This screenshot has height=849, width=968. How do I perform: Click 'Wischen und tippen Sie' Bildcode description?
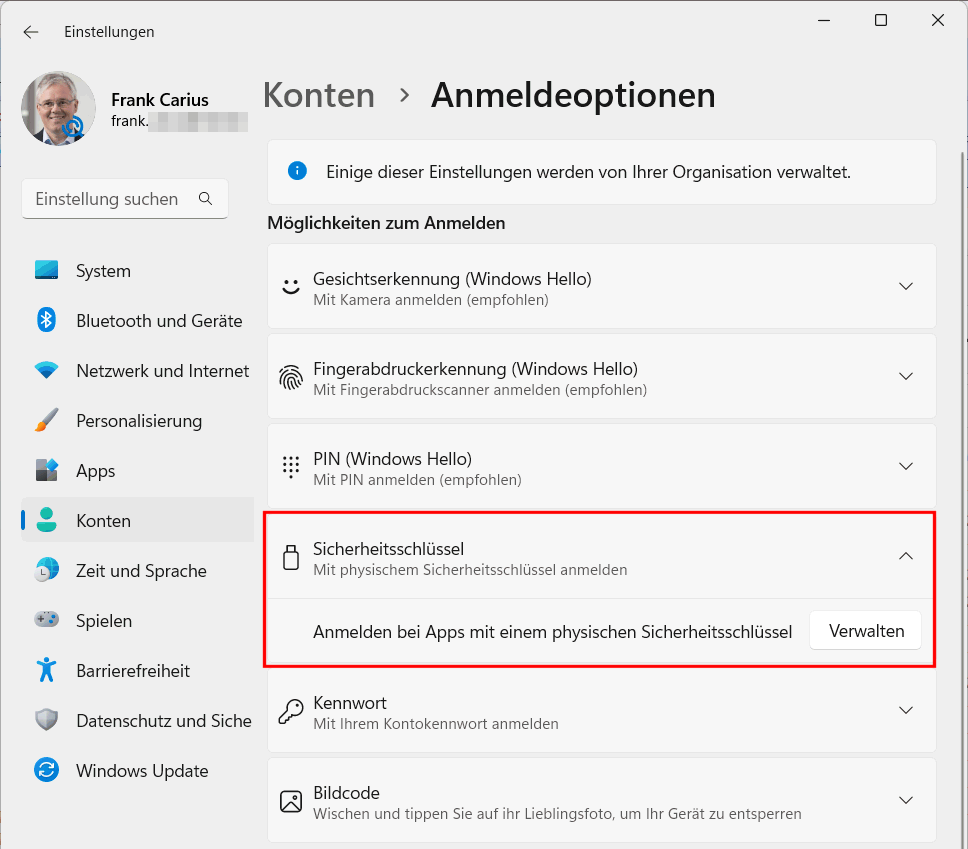pos(557,814)
